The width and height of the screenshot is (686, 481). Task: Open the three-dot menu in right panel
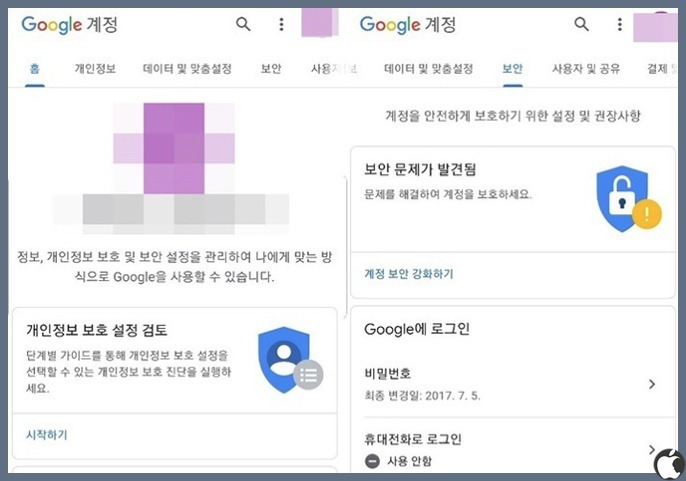pyautogui.click(x=620, y=24)
